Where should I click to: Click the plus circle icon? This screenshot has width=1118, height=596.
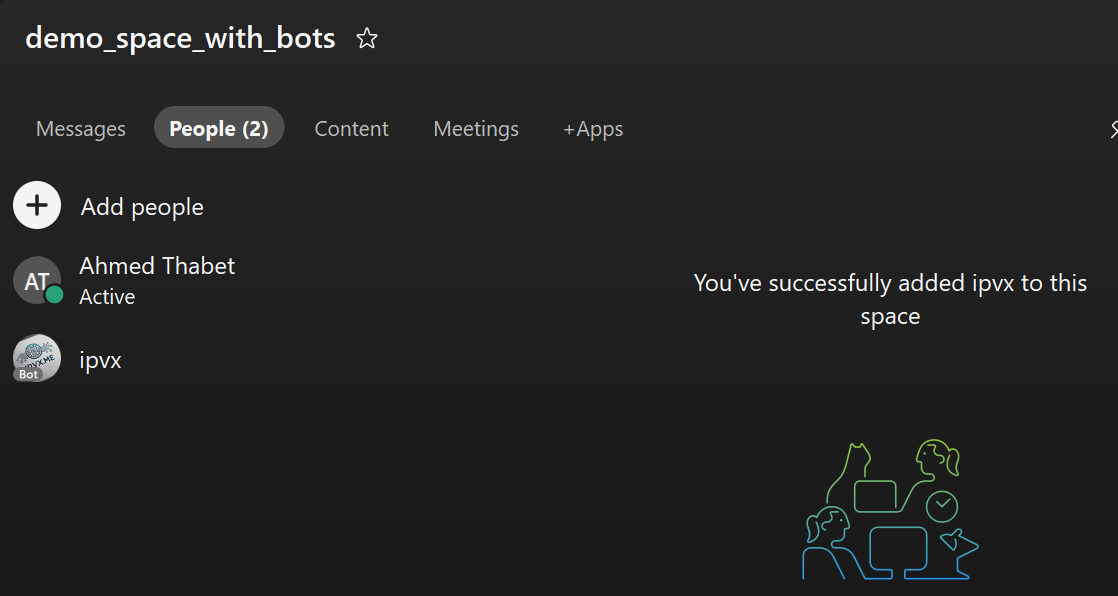coord(37,206)
